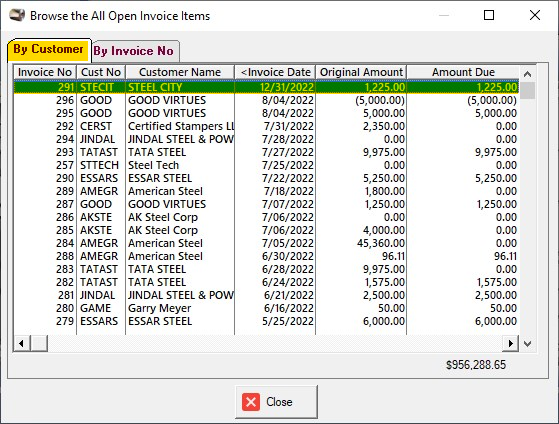Select invoice 291 STEEL CITY row
Viewport: 559px width, 424px height.
(266, 87)
